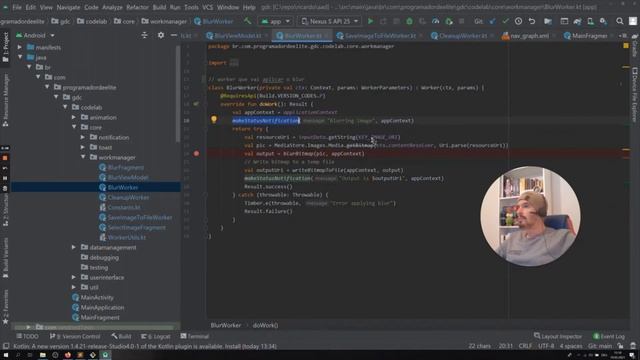
Task: Click the inspection warning indicator top of editor
Action: pos(626,46)
